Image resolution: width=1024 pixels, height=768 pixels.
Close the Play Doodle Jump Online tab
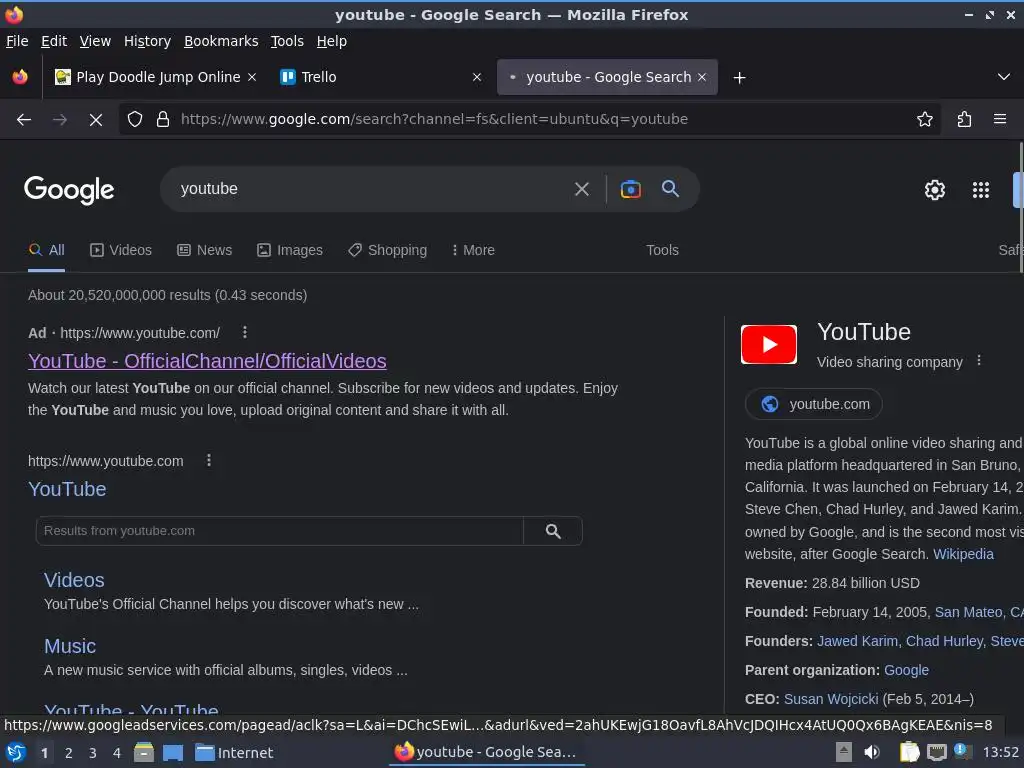[x=252, y=77]
